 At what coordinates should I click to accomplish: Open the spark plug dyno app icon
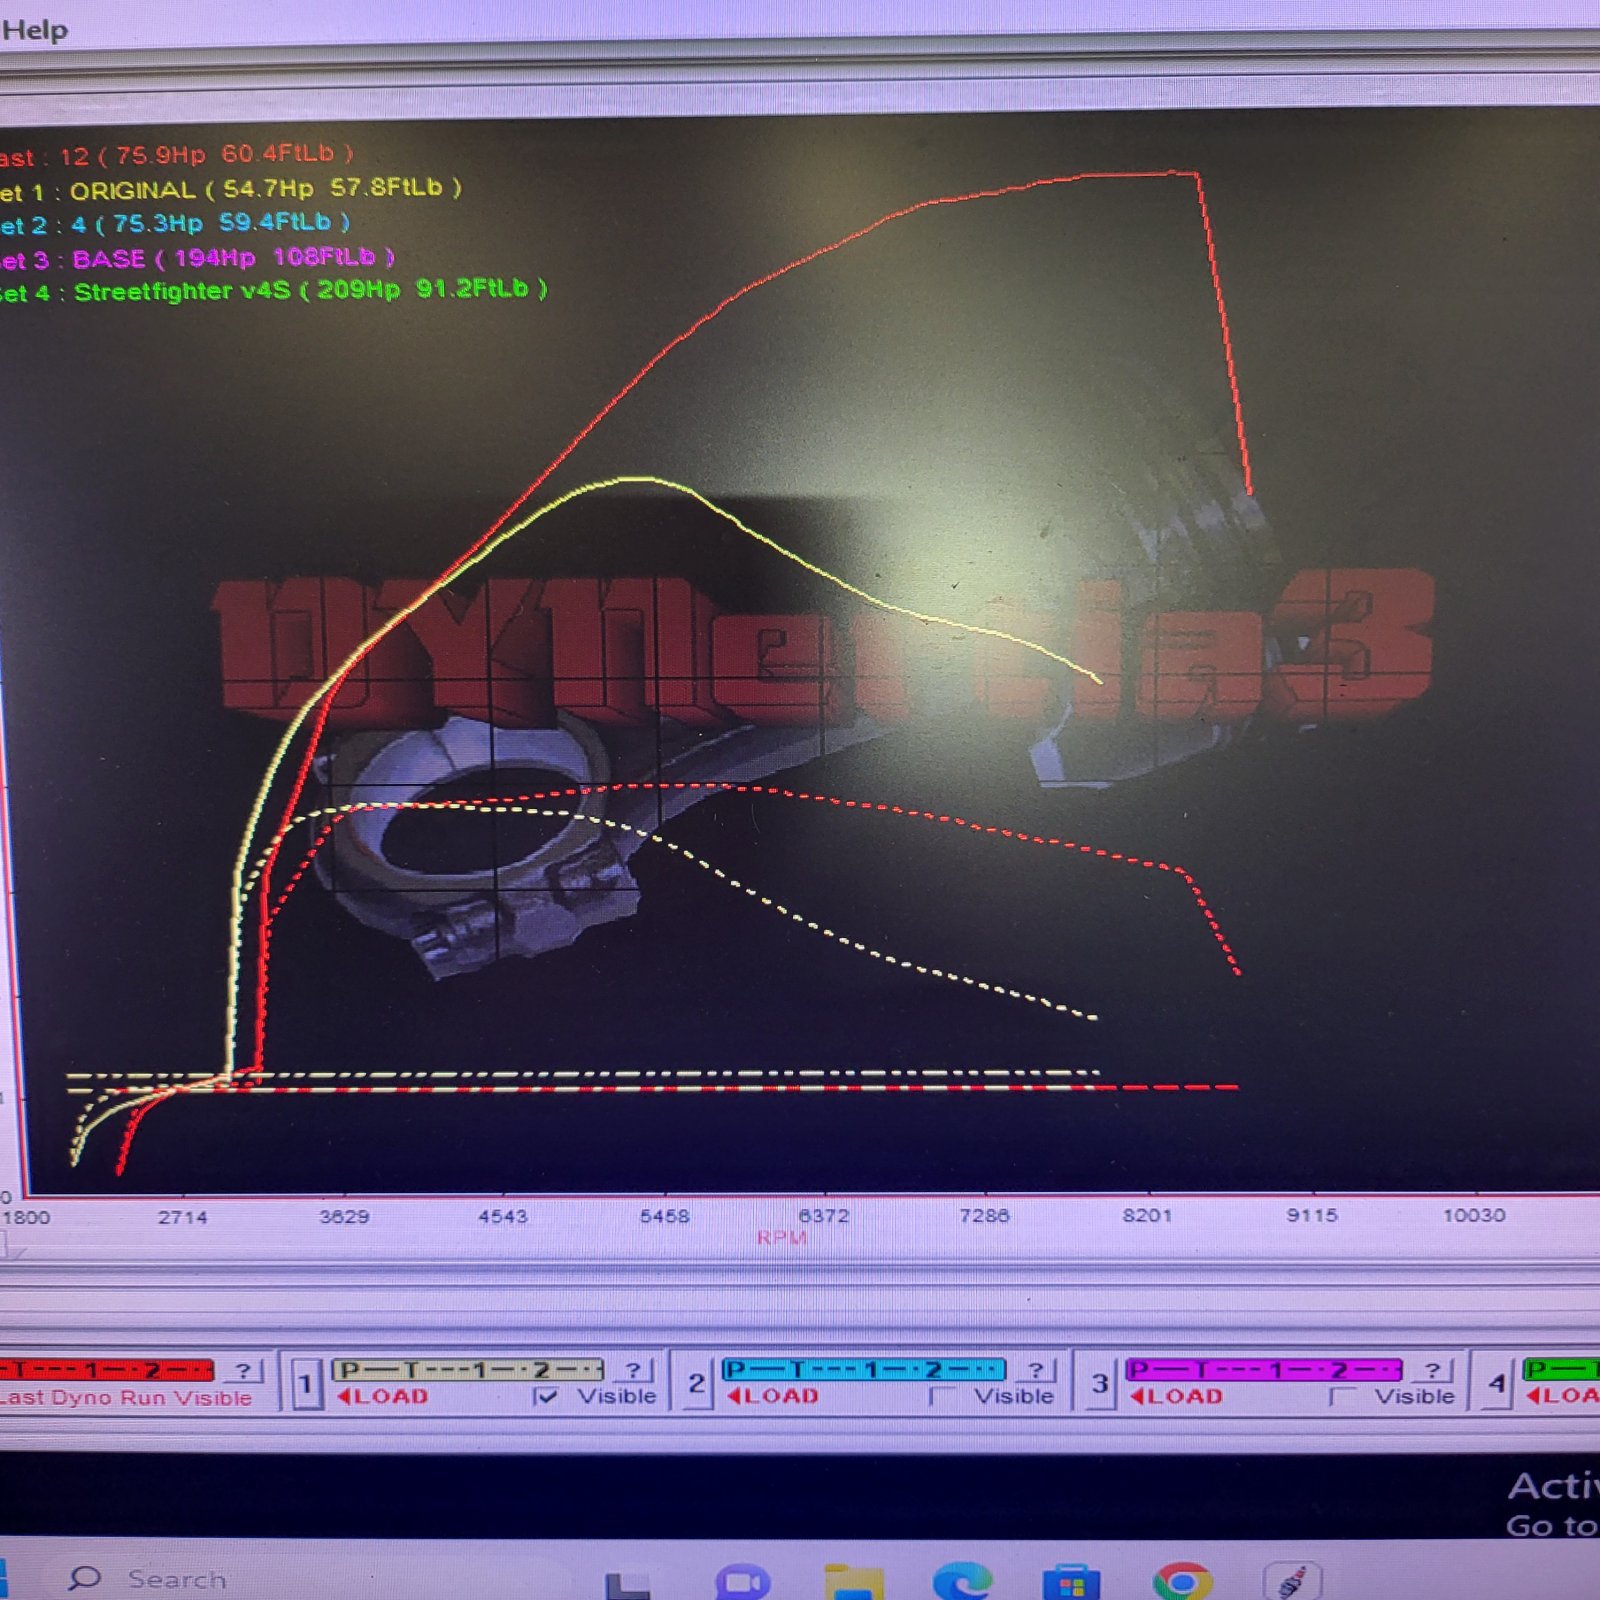(x=1293, y=1581)
